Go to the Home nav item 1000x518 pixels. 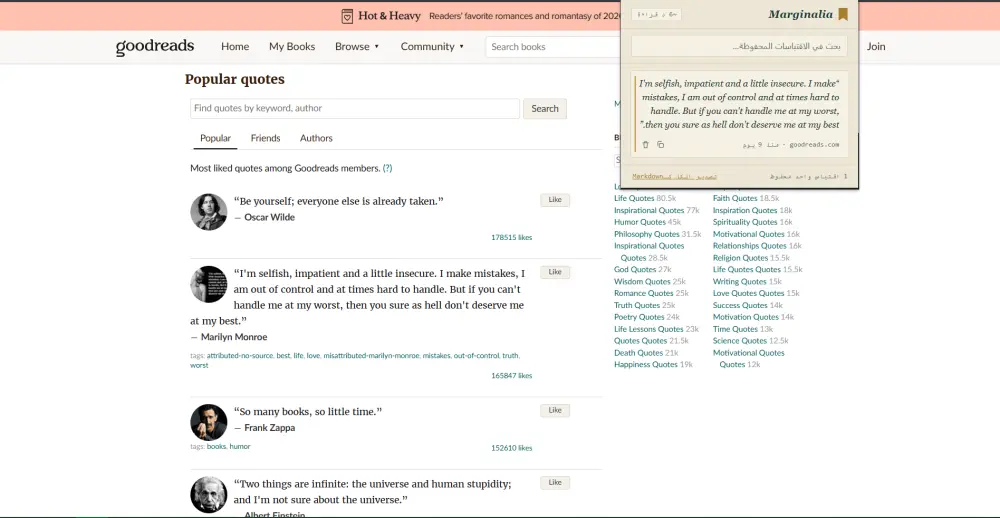tap(235, 47)
